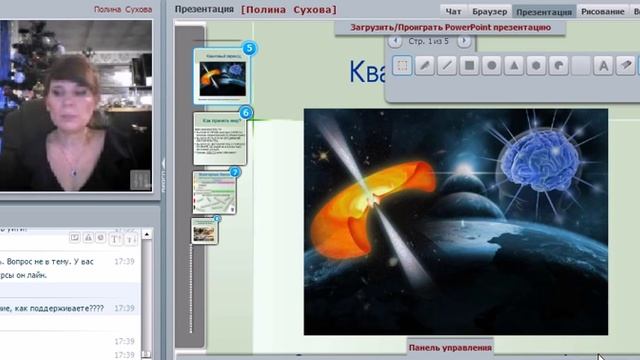
Task: Click the blank tool button before text tool
Action: [x=581, y=65]
